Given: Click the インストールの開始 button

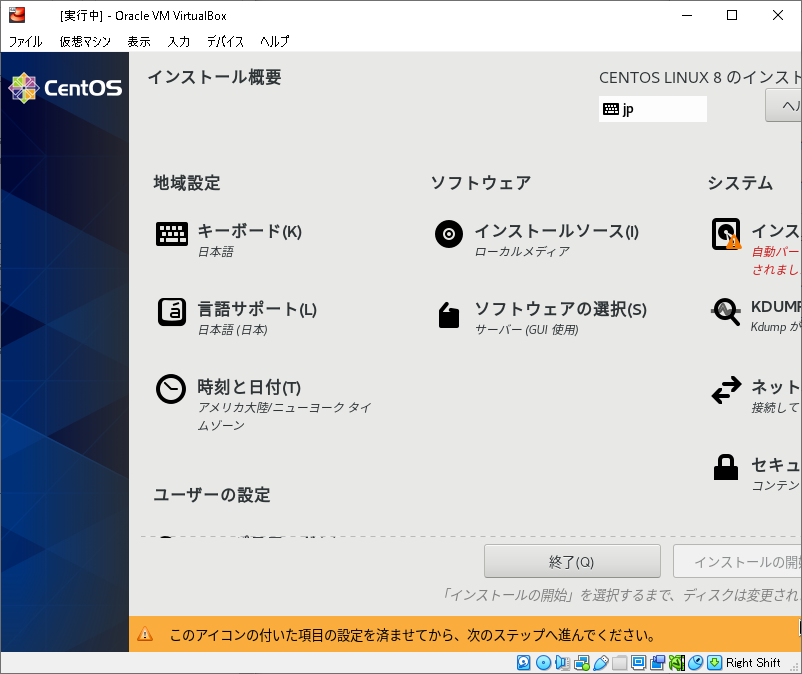Looking at the screenshot, I should 737,561.
